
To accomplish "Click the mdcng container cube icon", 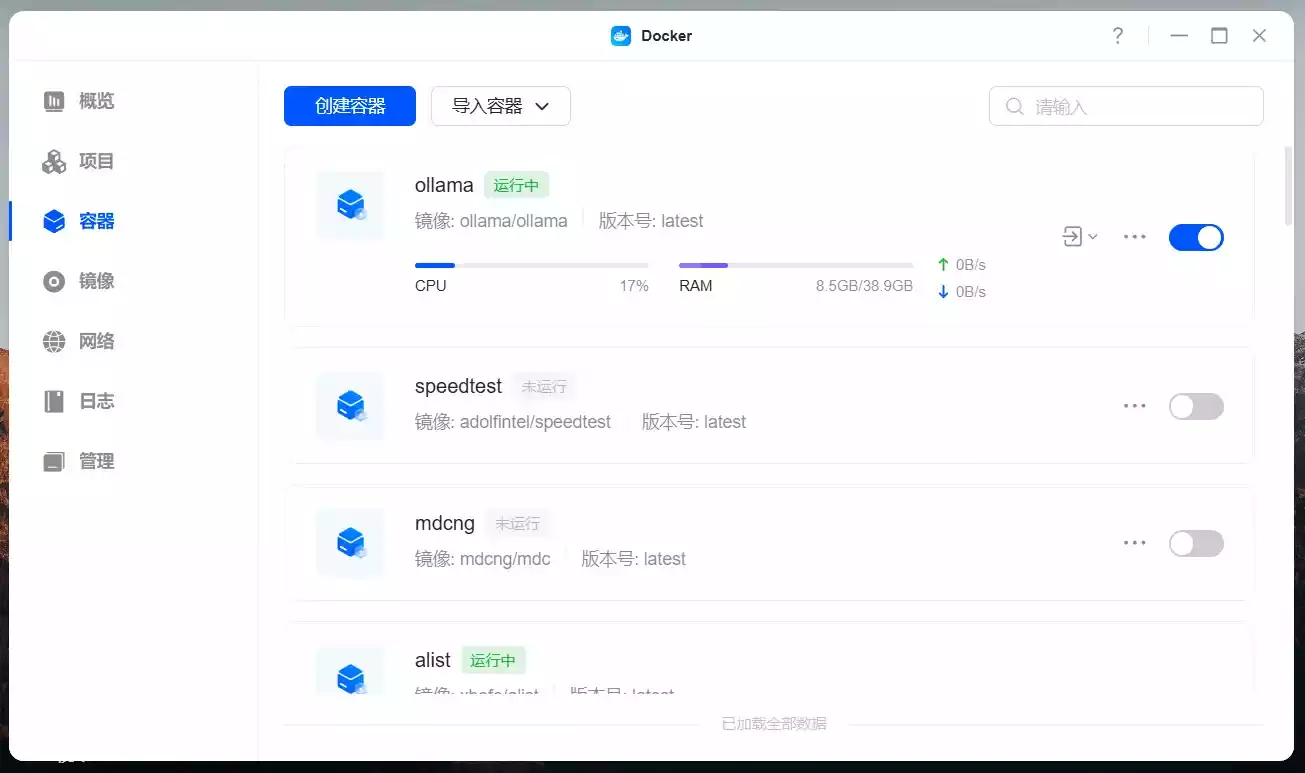I will 350,543.
